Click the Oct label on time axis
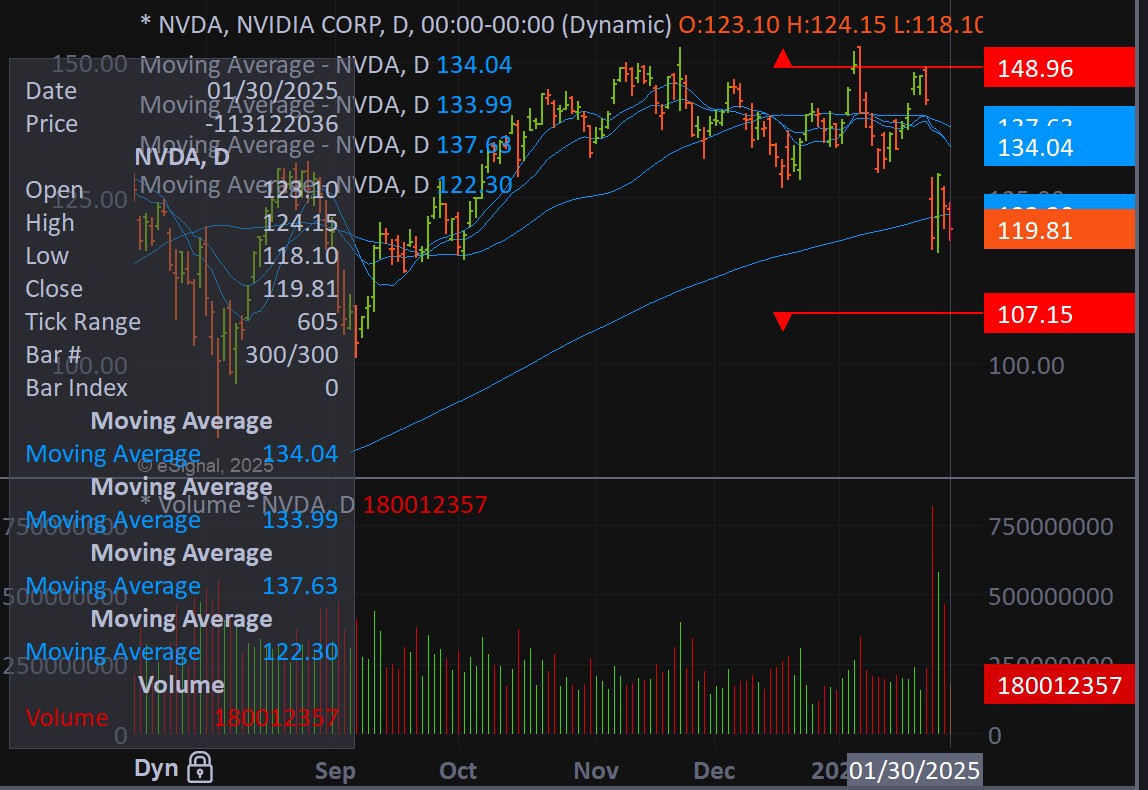This screenshot has height=790, width=1148. point(458,771)
